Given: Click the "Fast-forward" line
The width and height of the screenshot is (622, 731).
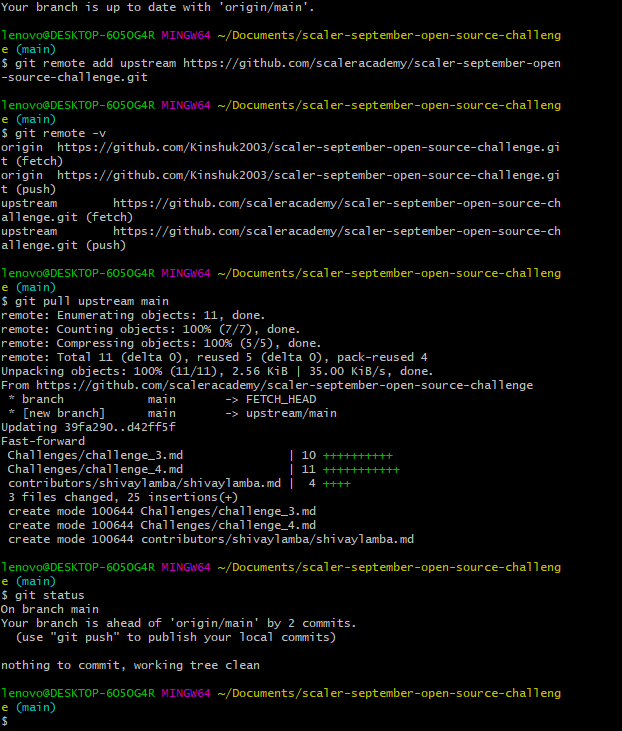Looking at the screenshot, I should (43, 441).
